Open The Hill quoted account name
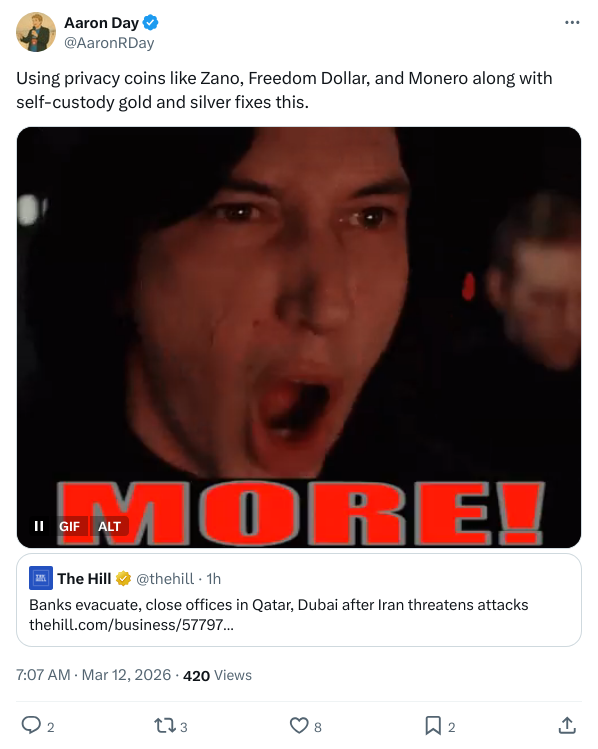The height and width of the screenshot is (749, 598). 84,578
